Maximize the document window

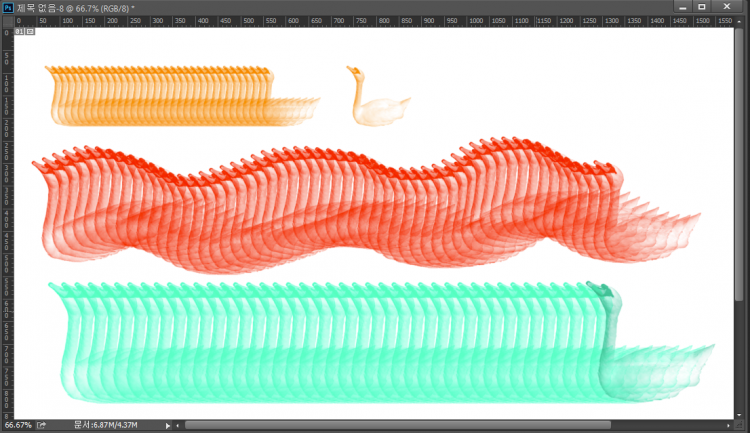pos(702,7)
